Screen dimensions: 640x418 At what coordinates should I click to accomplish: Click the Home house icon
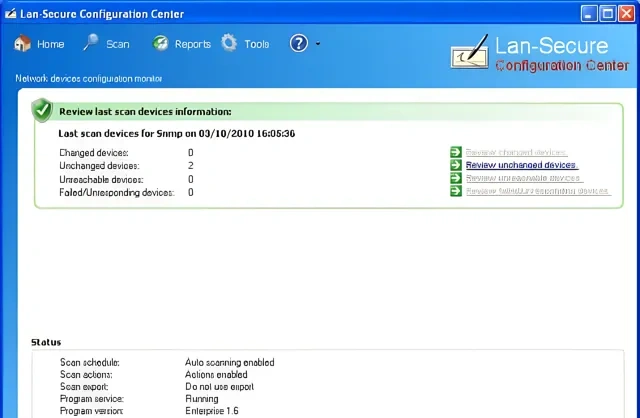coord(22,43)
